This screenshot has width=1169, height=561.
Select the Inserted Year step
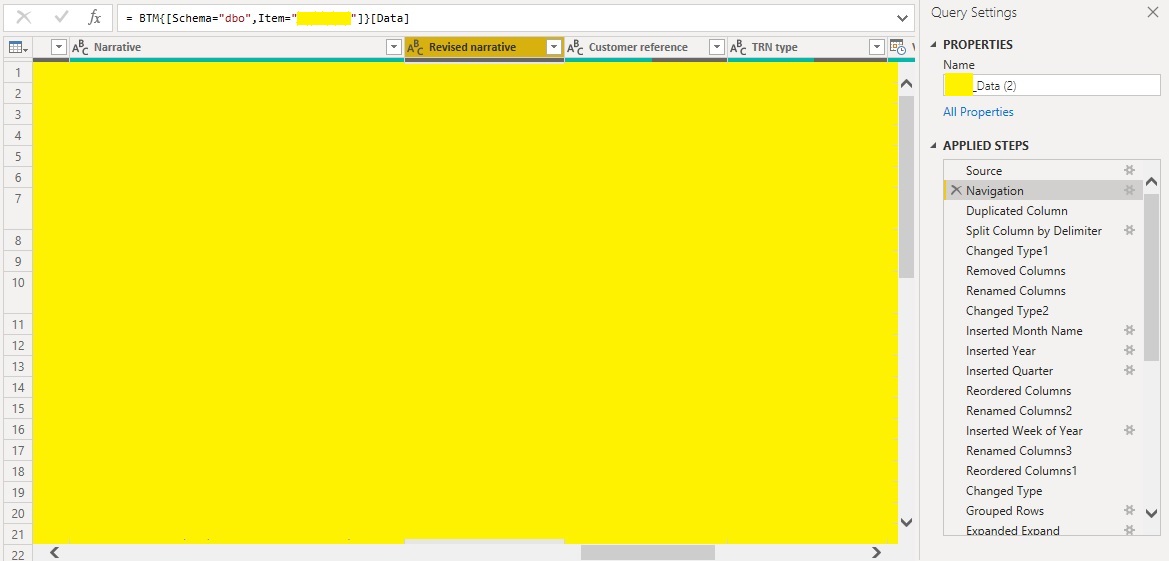pyautogui.click(x=1043, y=351)
